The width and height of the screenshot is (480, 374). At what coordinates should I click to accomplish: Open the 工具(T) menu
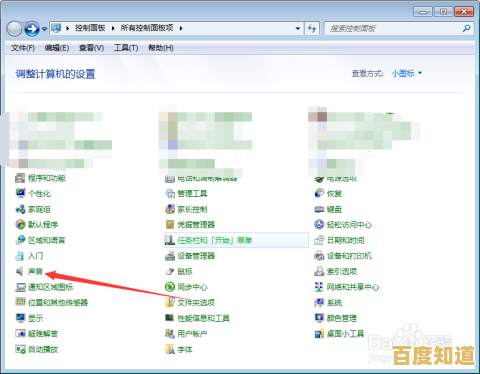[126, 48]
